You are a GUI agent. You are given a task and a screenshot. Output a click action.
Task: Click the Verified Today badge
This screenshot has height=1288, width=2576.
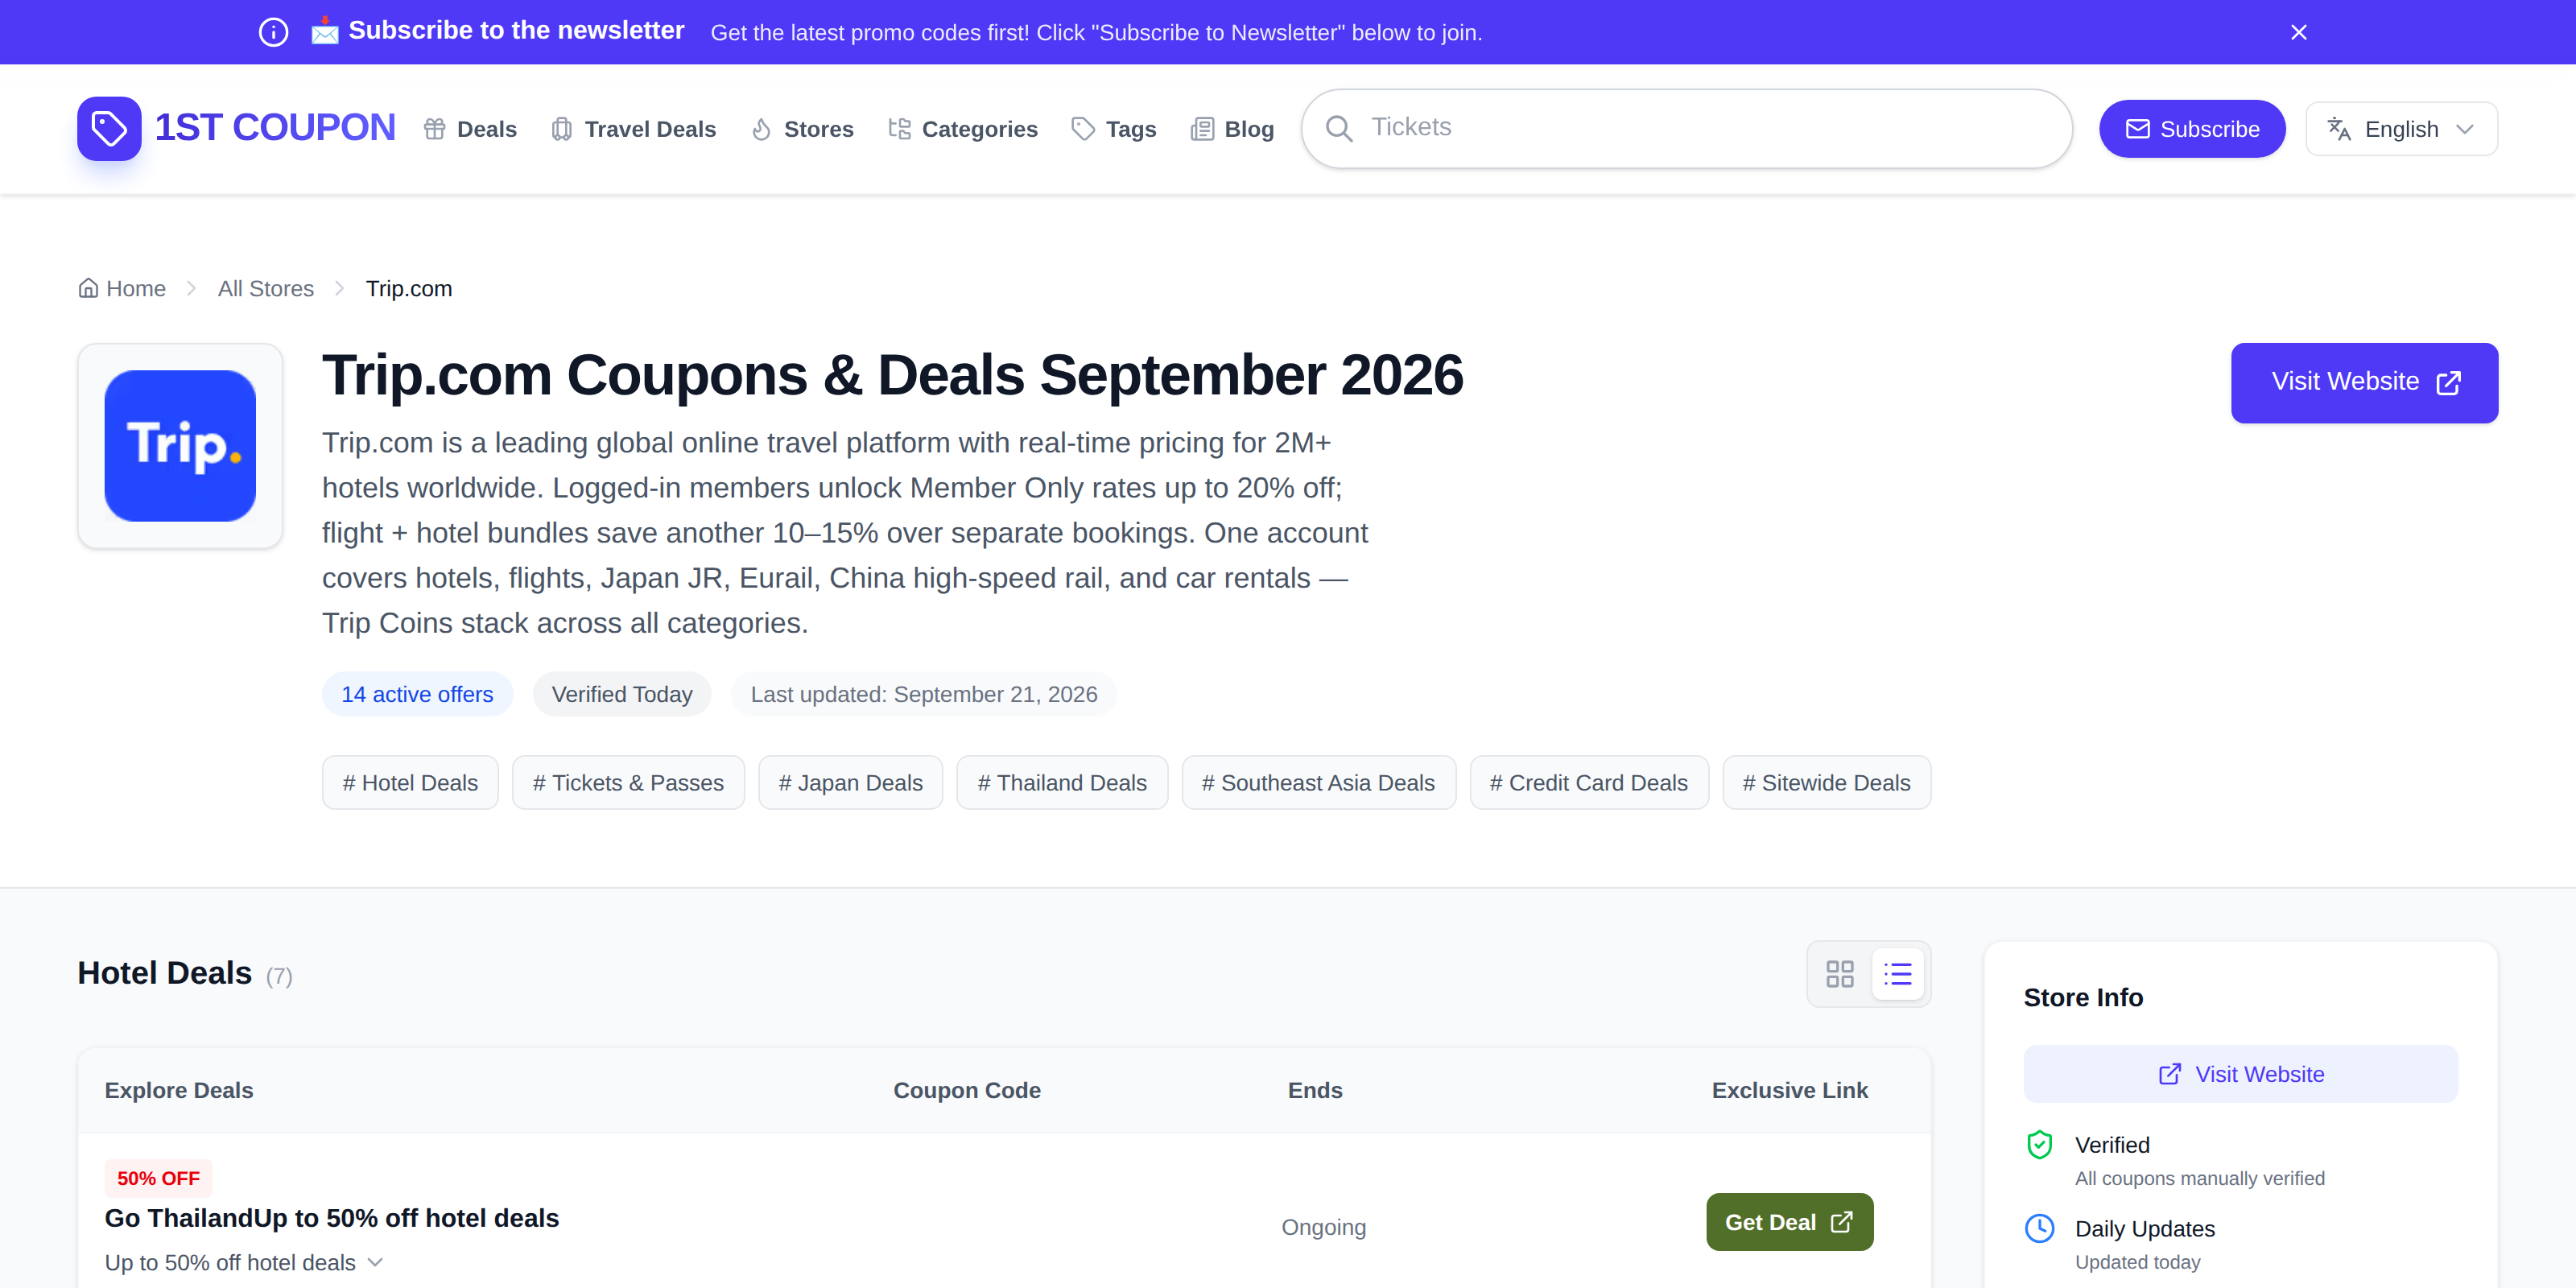(621, 694)
